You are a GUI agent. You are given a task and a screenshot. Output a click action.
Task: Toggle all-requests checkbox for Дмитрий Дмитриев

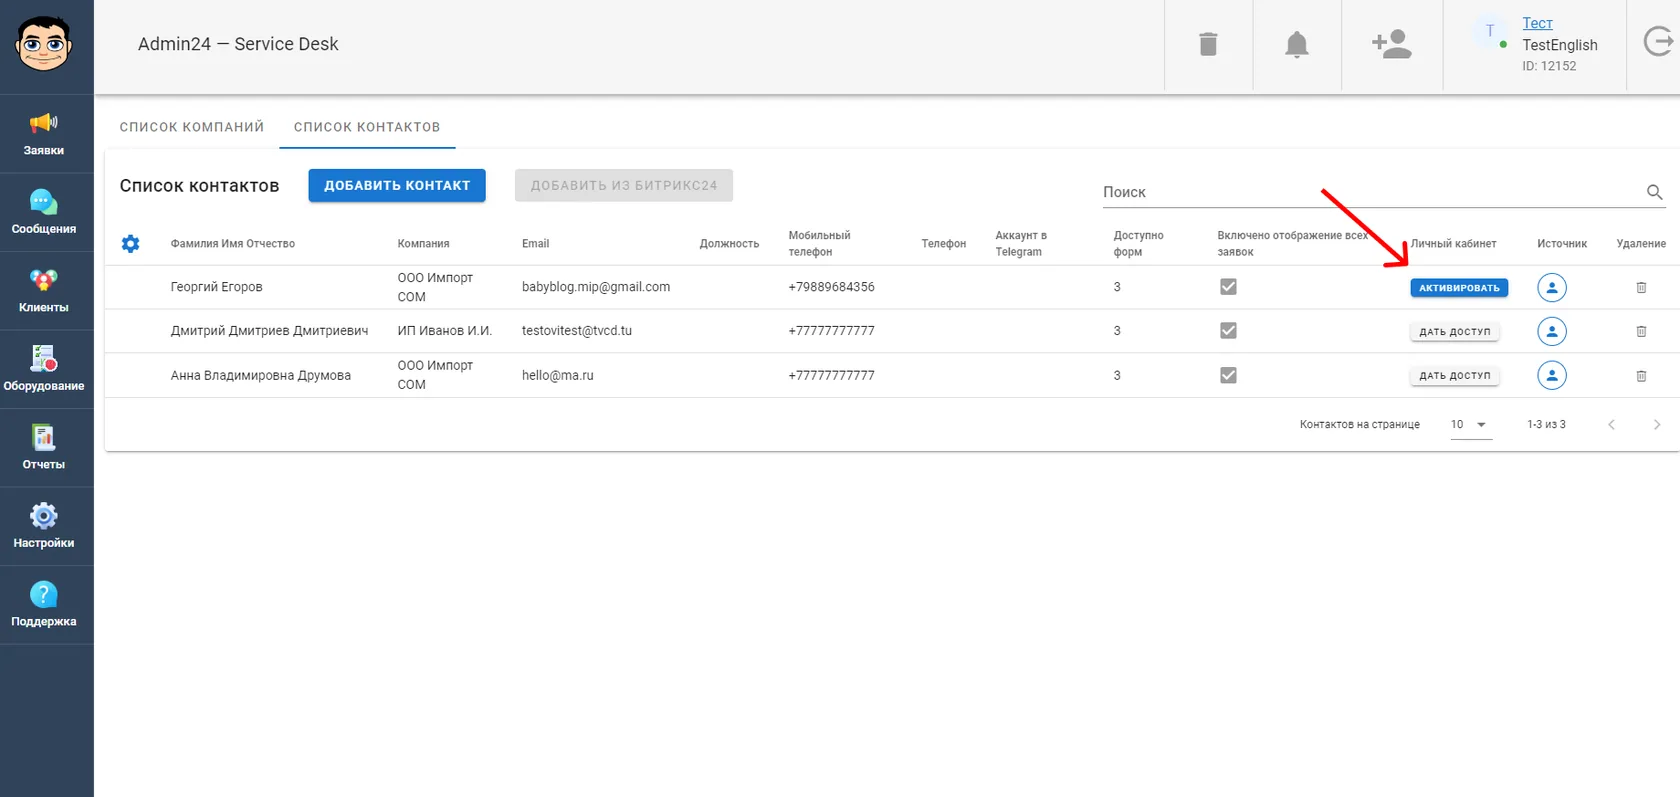1228,331
